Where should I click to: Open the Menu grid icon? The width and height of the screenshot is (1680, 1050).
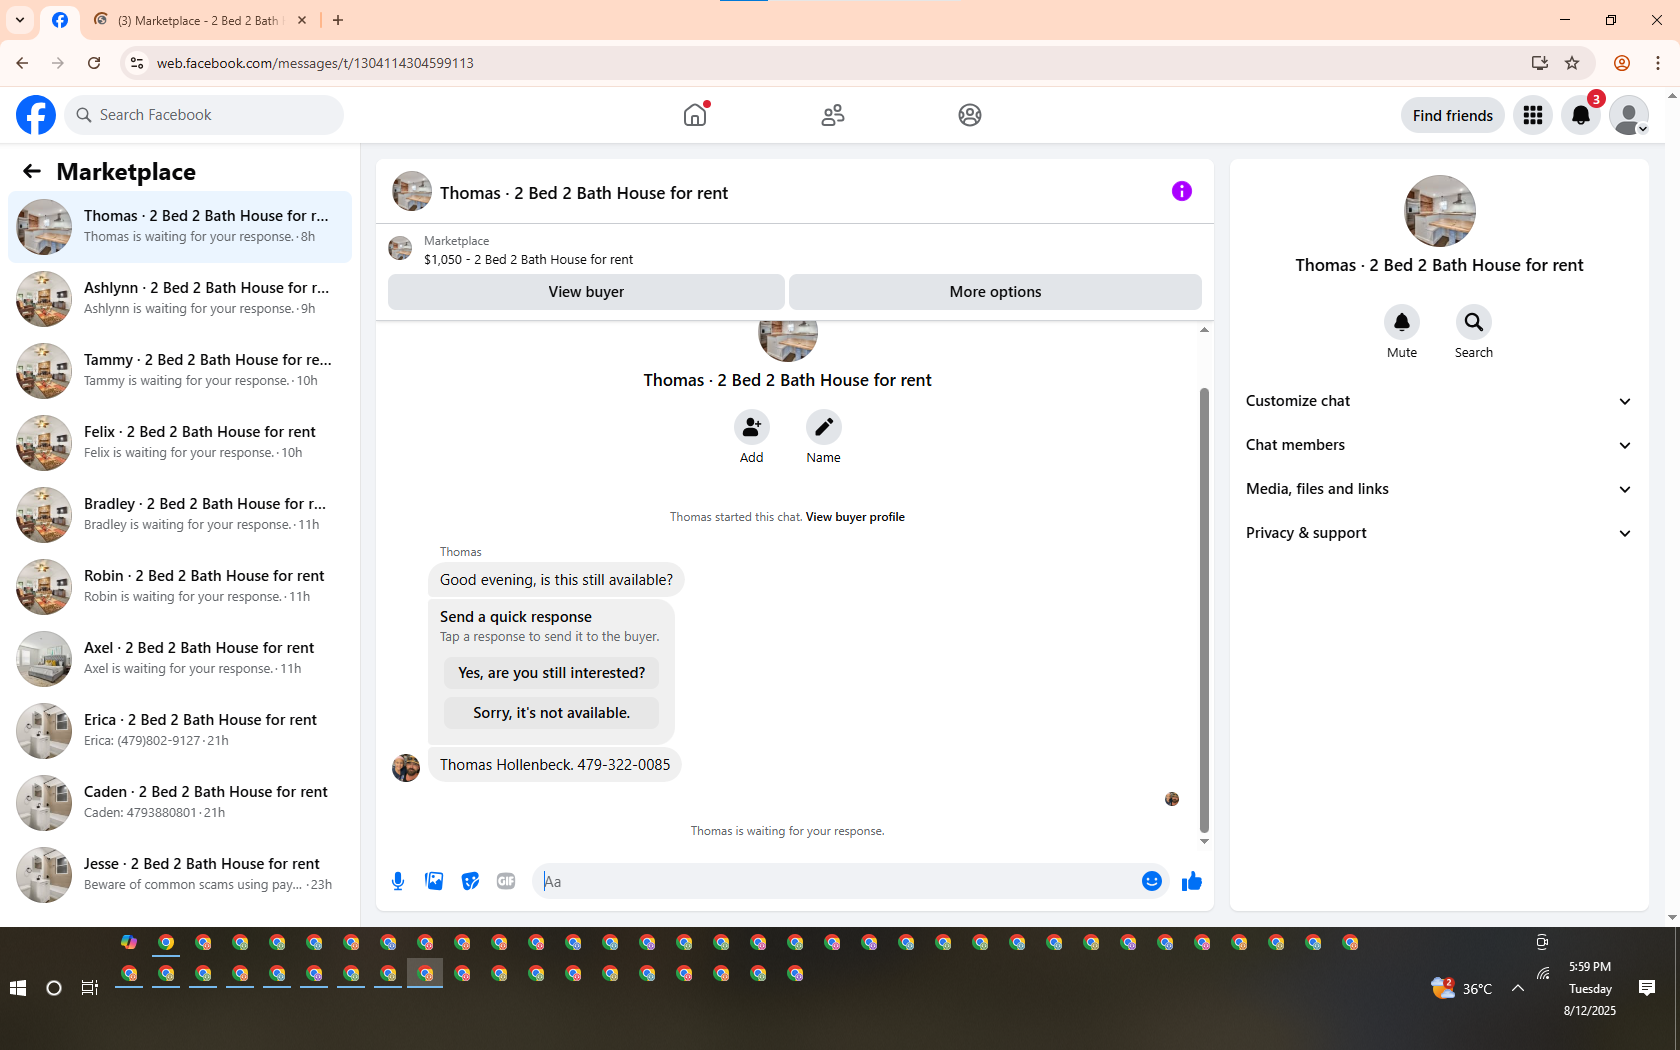click(1533, 115)
